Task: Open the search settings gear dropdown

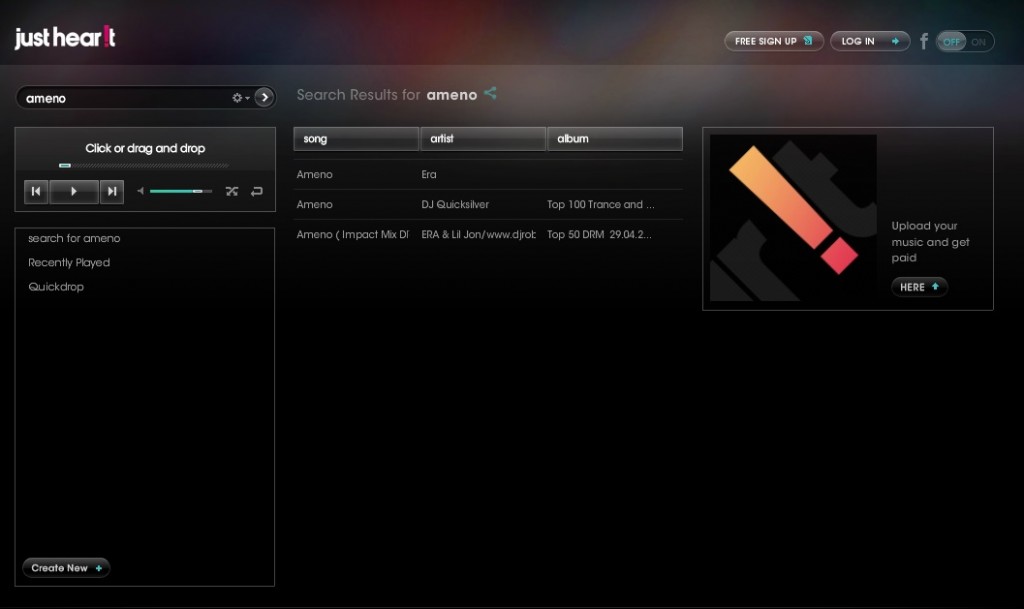Action: [240, 98]
